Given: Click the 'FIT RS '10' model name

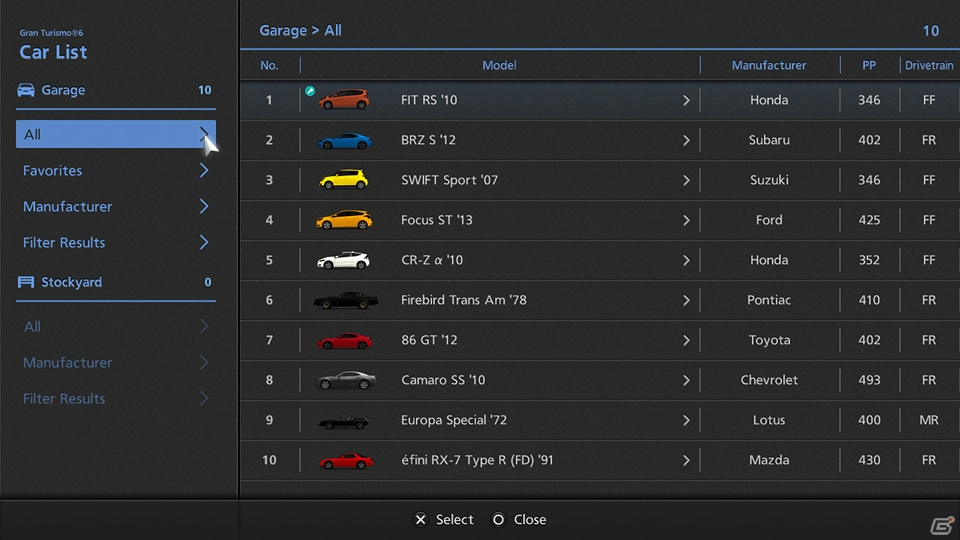Looking at the screenshot, I should pyautogui.click(x=429, y=100).
